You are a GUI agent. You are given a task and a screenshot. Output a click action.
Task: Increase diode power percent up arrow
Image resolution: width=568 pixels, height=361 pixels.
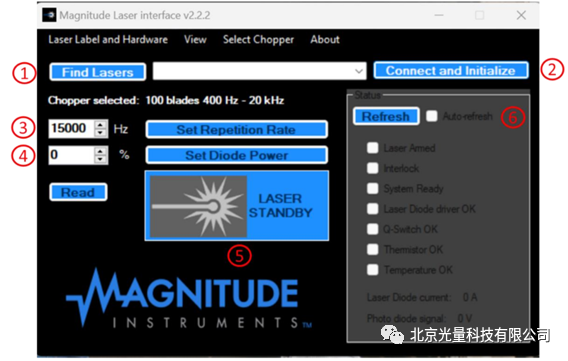point(100,151)
